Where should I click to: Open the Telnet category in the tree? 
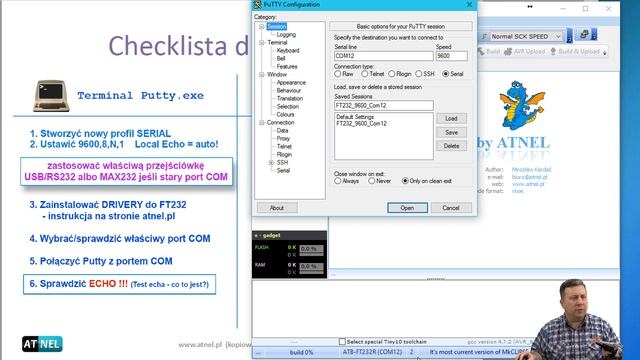[x=284, y=147]
